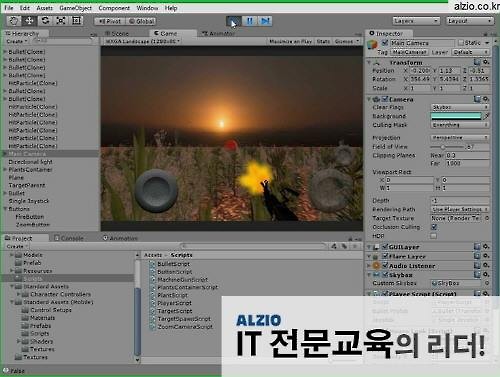Open the Culling Mask dropdown
This screenshot has height=377, width=500.
460,125
